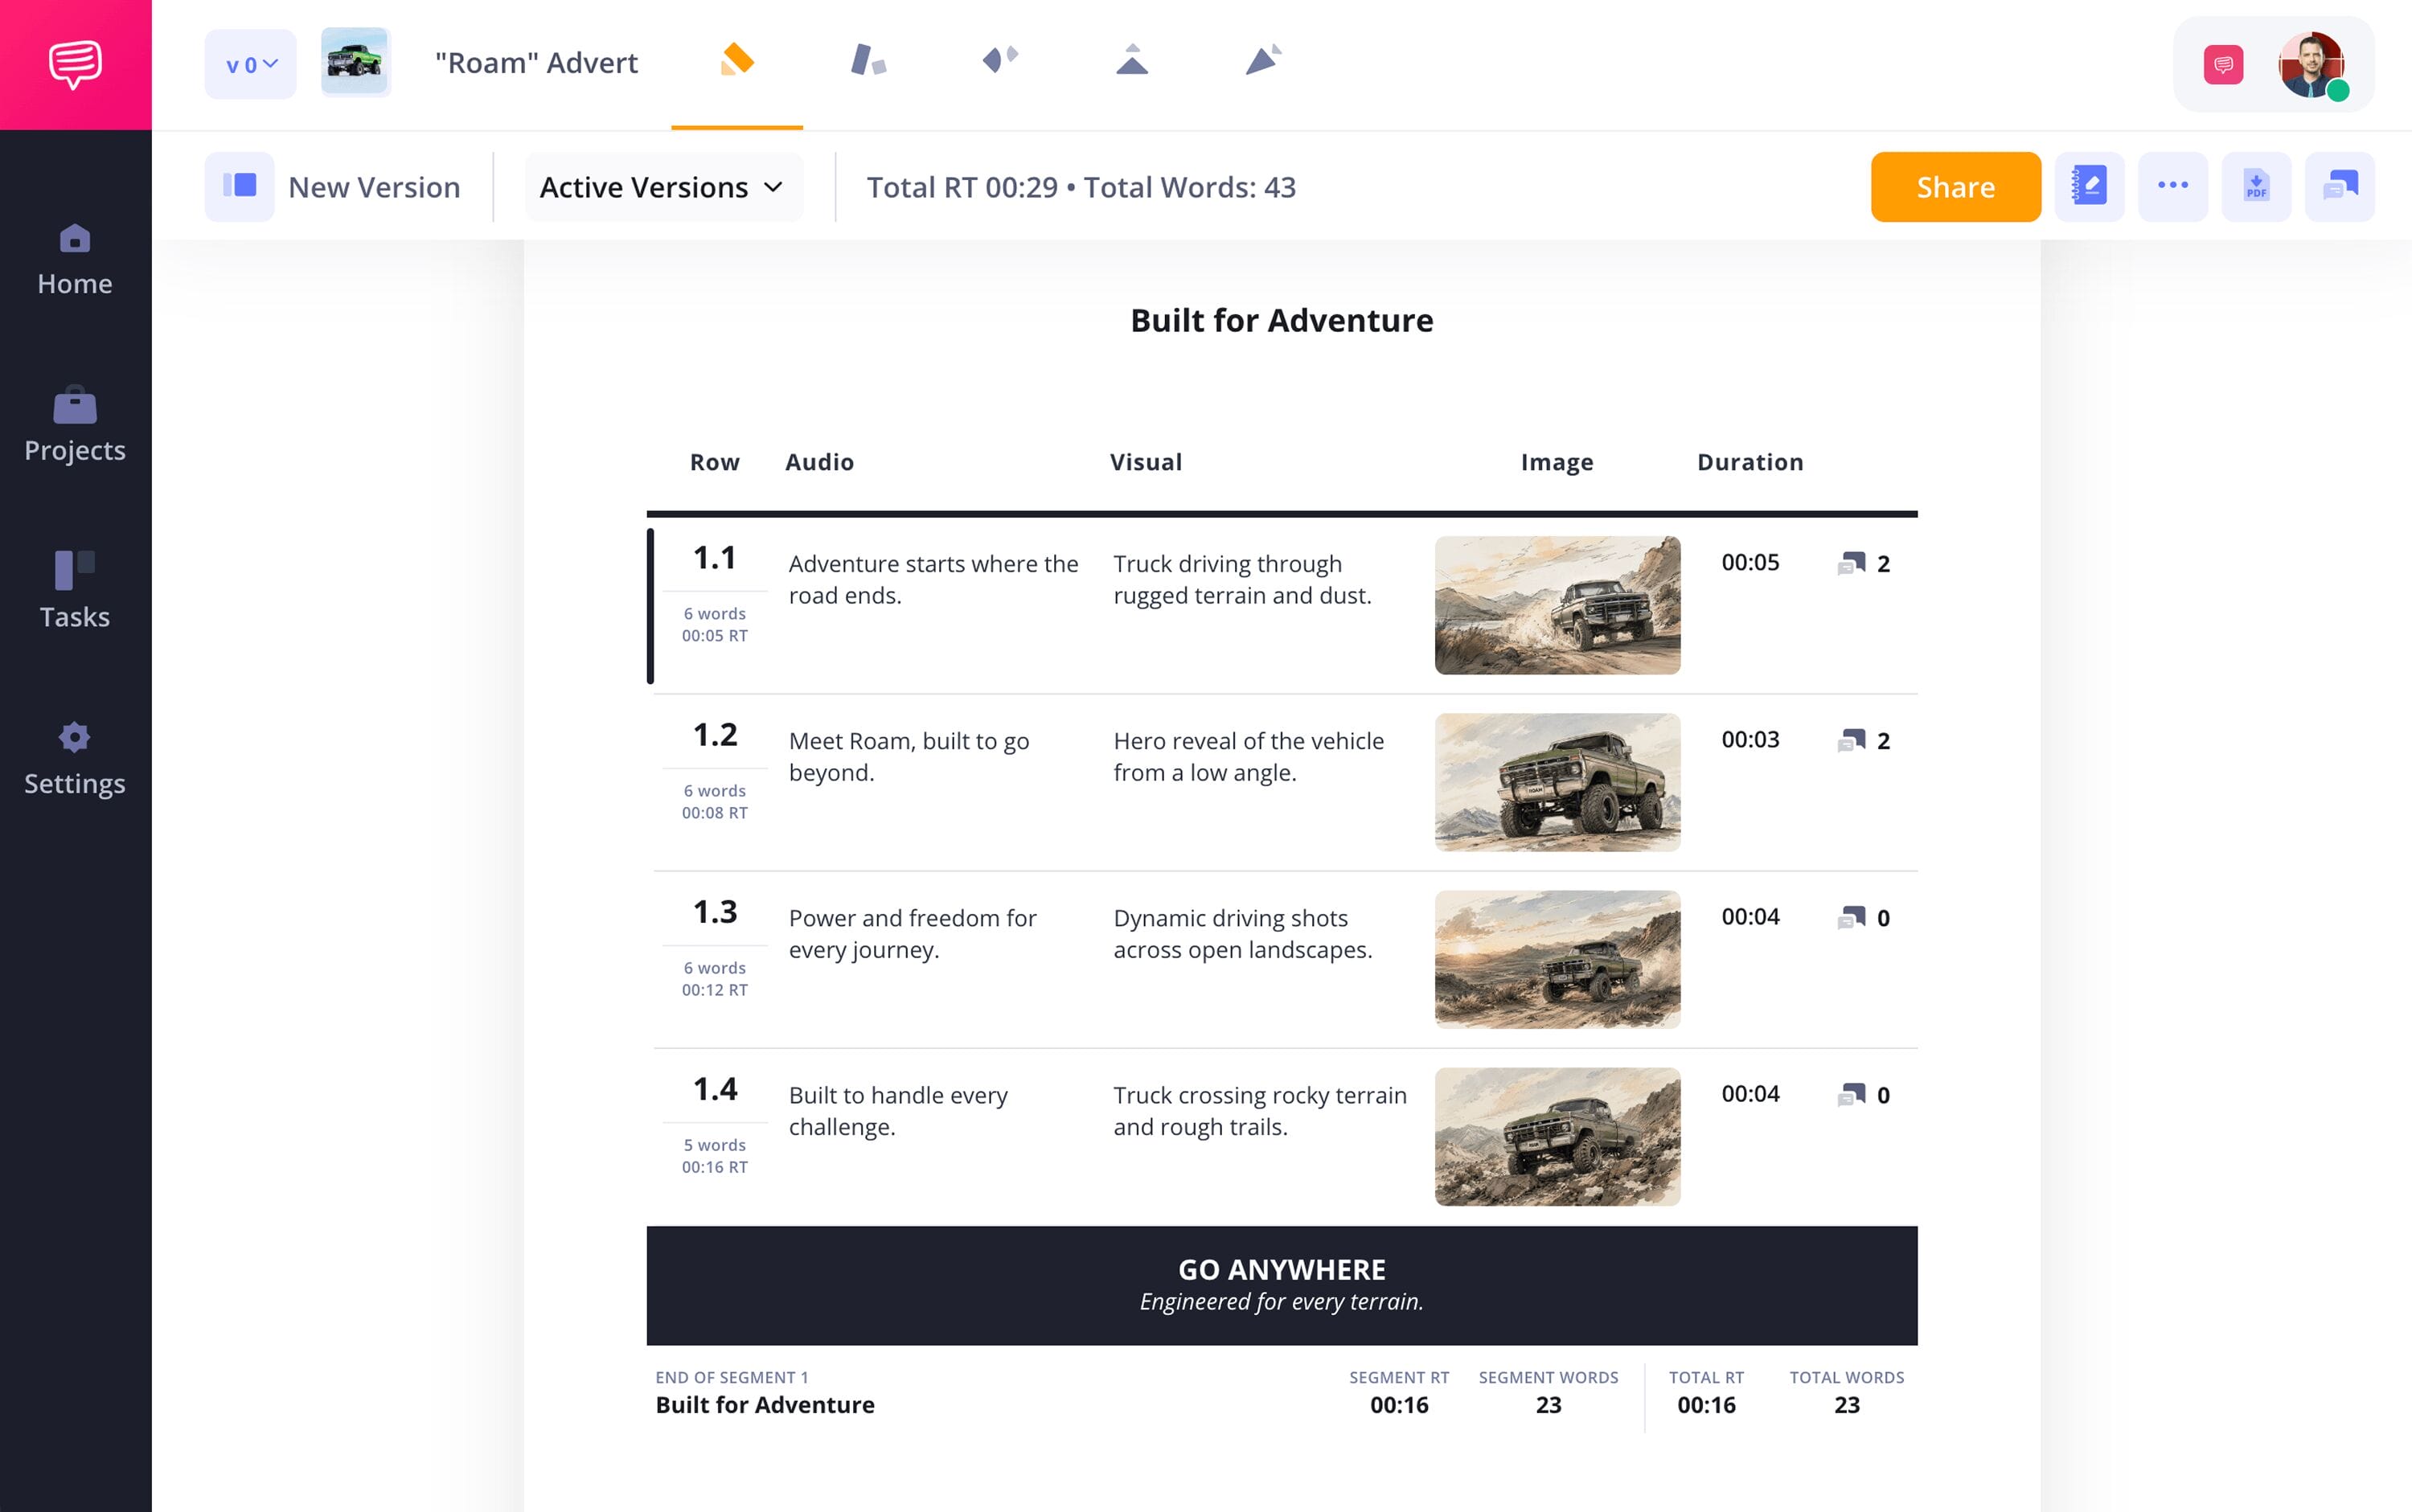Click the orange Share button
This screenshot has height=1512, width=2412.
pos(1955,187)
